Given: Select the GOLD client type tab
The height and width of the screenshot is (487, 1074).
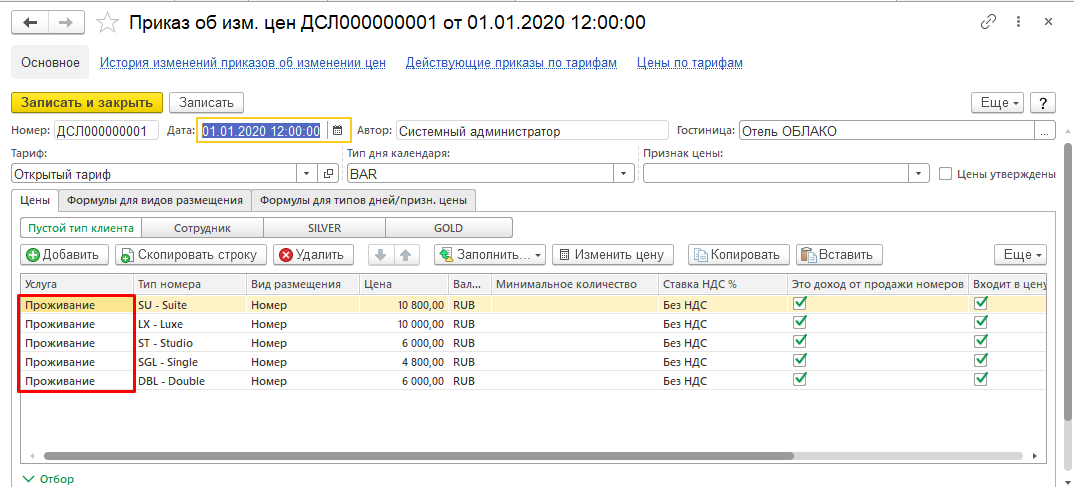Looking at the screenshot, I should click(449, 228).
